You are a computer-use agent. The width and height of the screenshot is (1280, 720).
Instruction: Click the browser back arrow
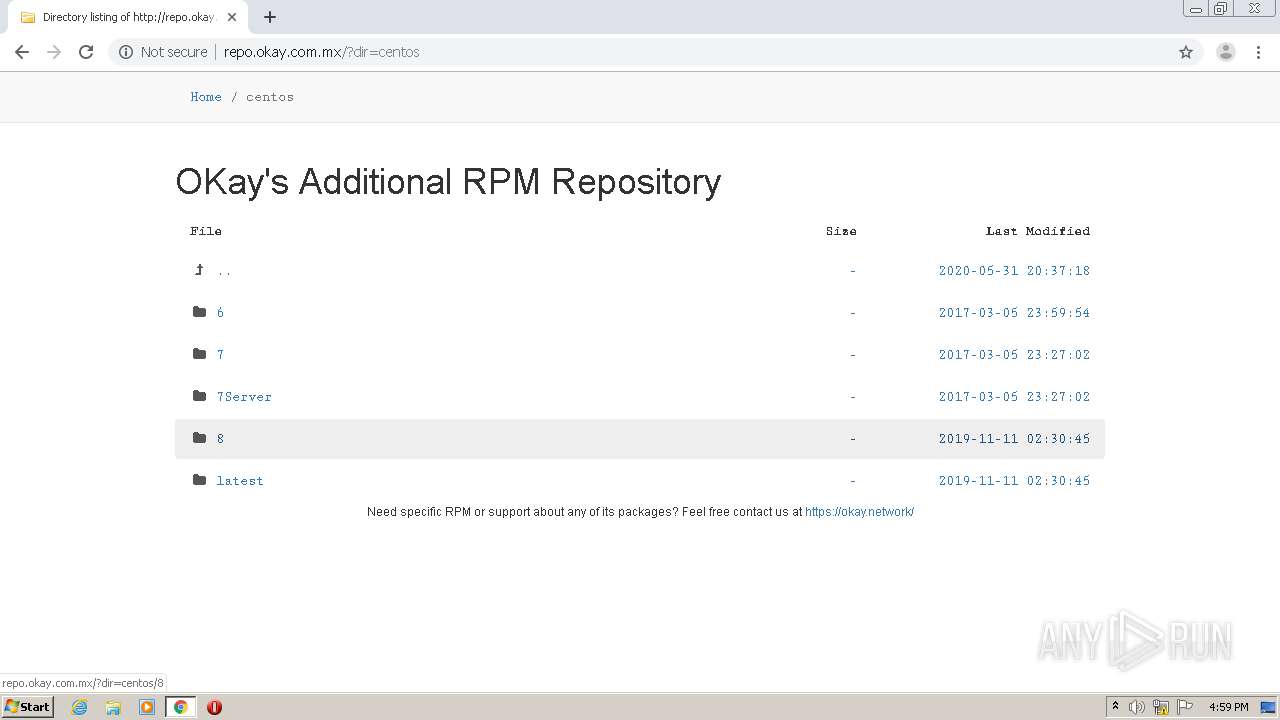(x=22, y=52)
